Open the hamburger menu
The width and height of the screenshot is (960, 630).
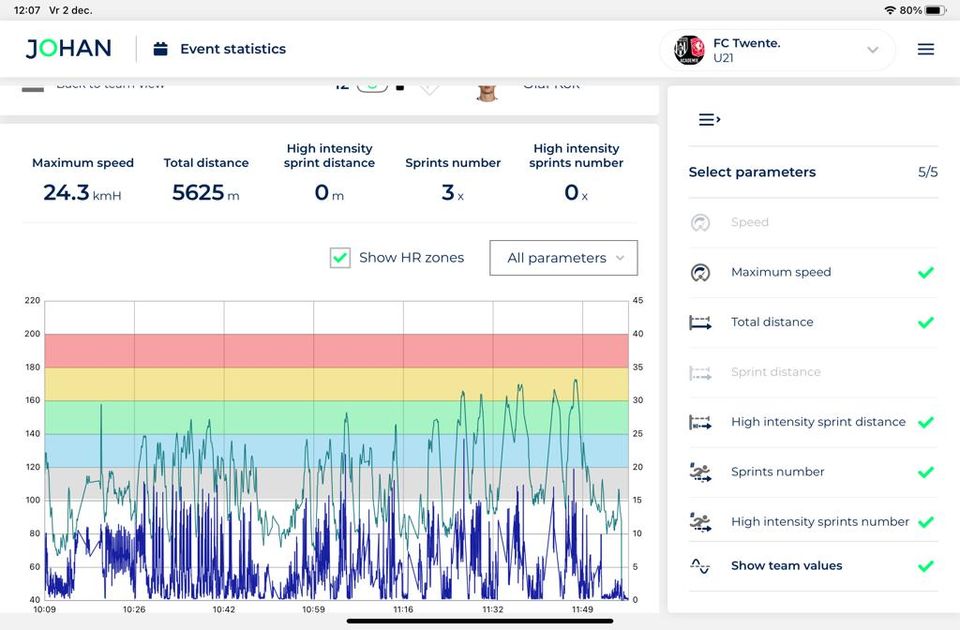tap(925, 48)
